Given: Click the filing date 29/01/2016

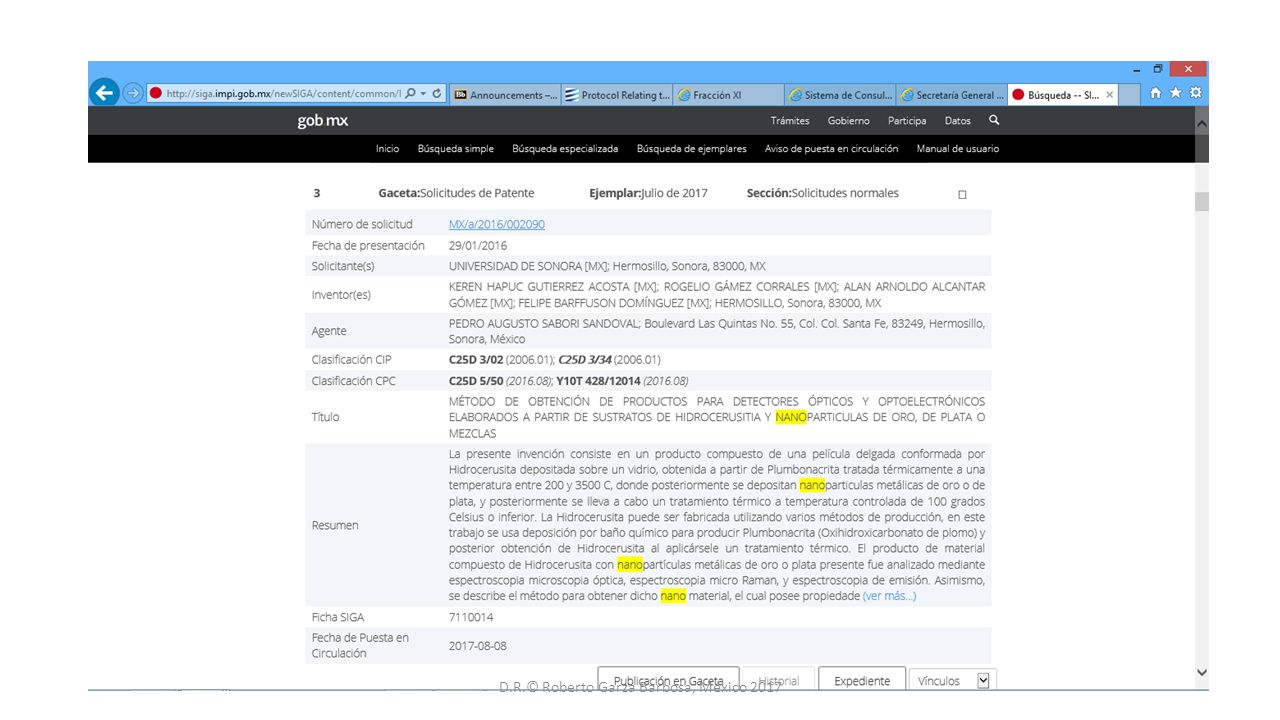Looking at the screenshot, I should 478,245.
